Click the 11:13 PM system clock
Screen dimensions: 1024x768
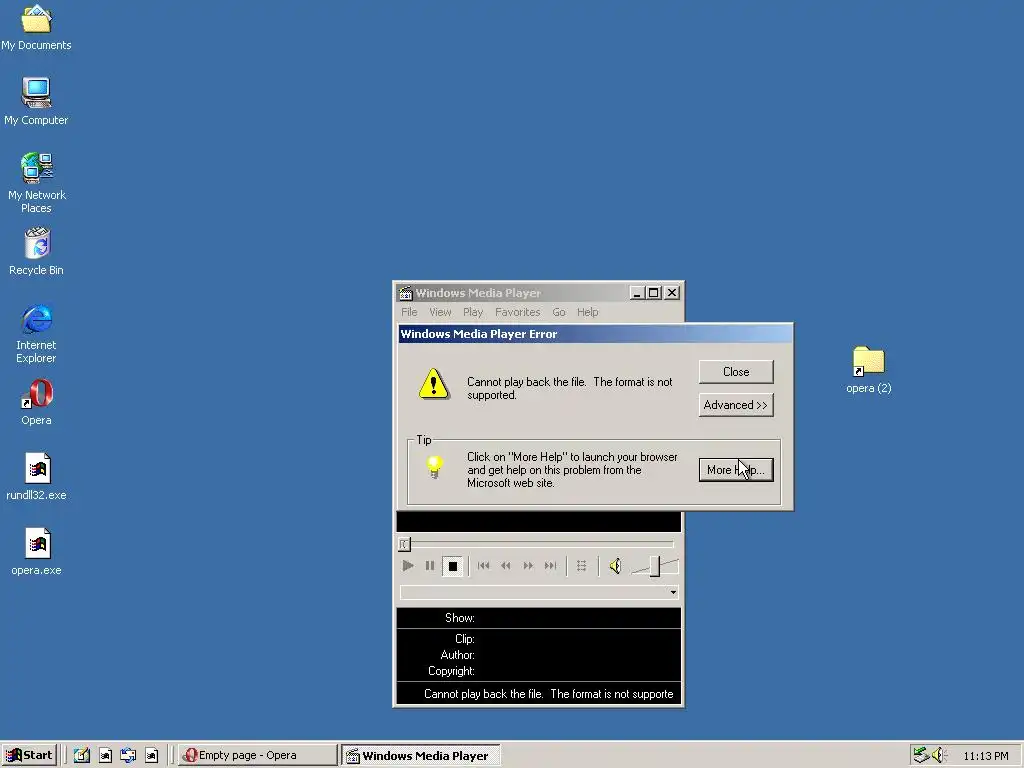[985, 756]
